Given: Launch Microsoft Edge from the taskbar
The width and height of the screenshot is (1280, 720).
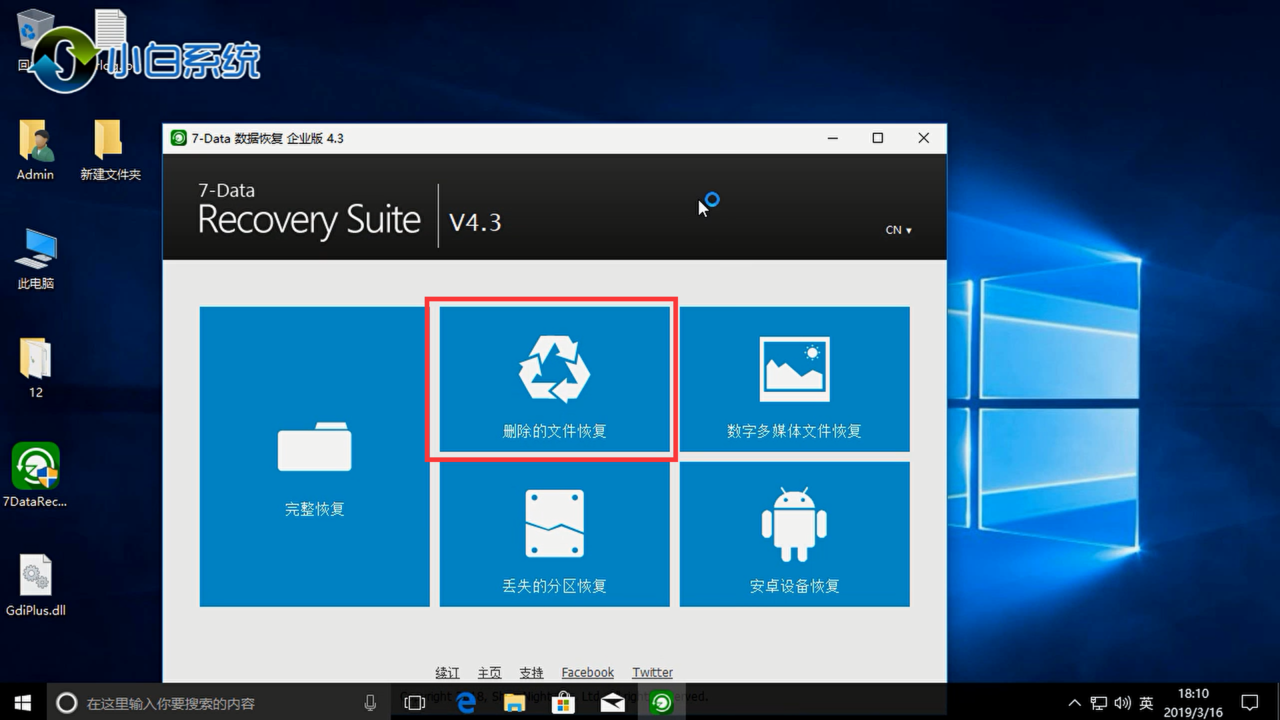Looking at the screenshot, I should [466, 703].
